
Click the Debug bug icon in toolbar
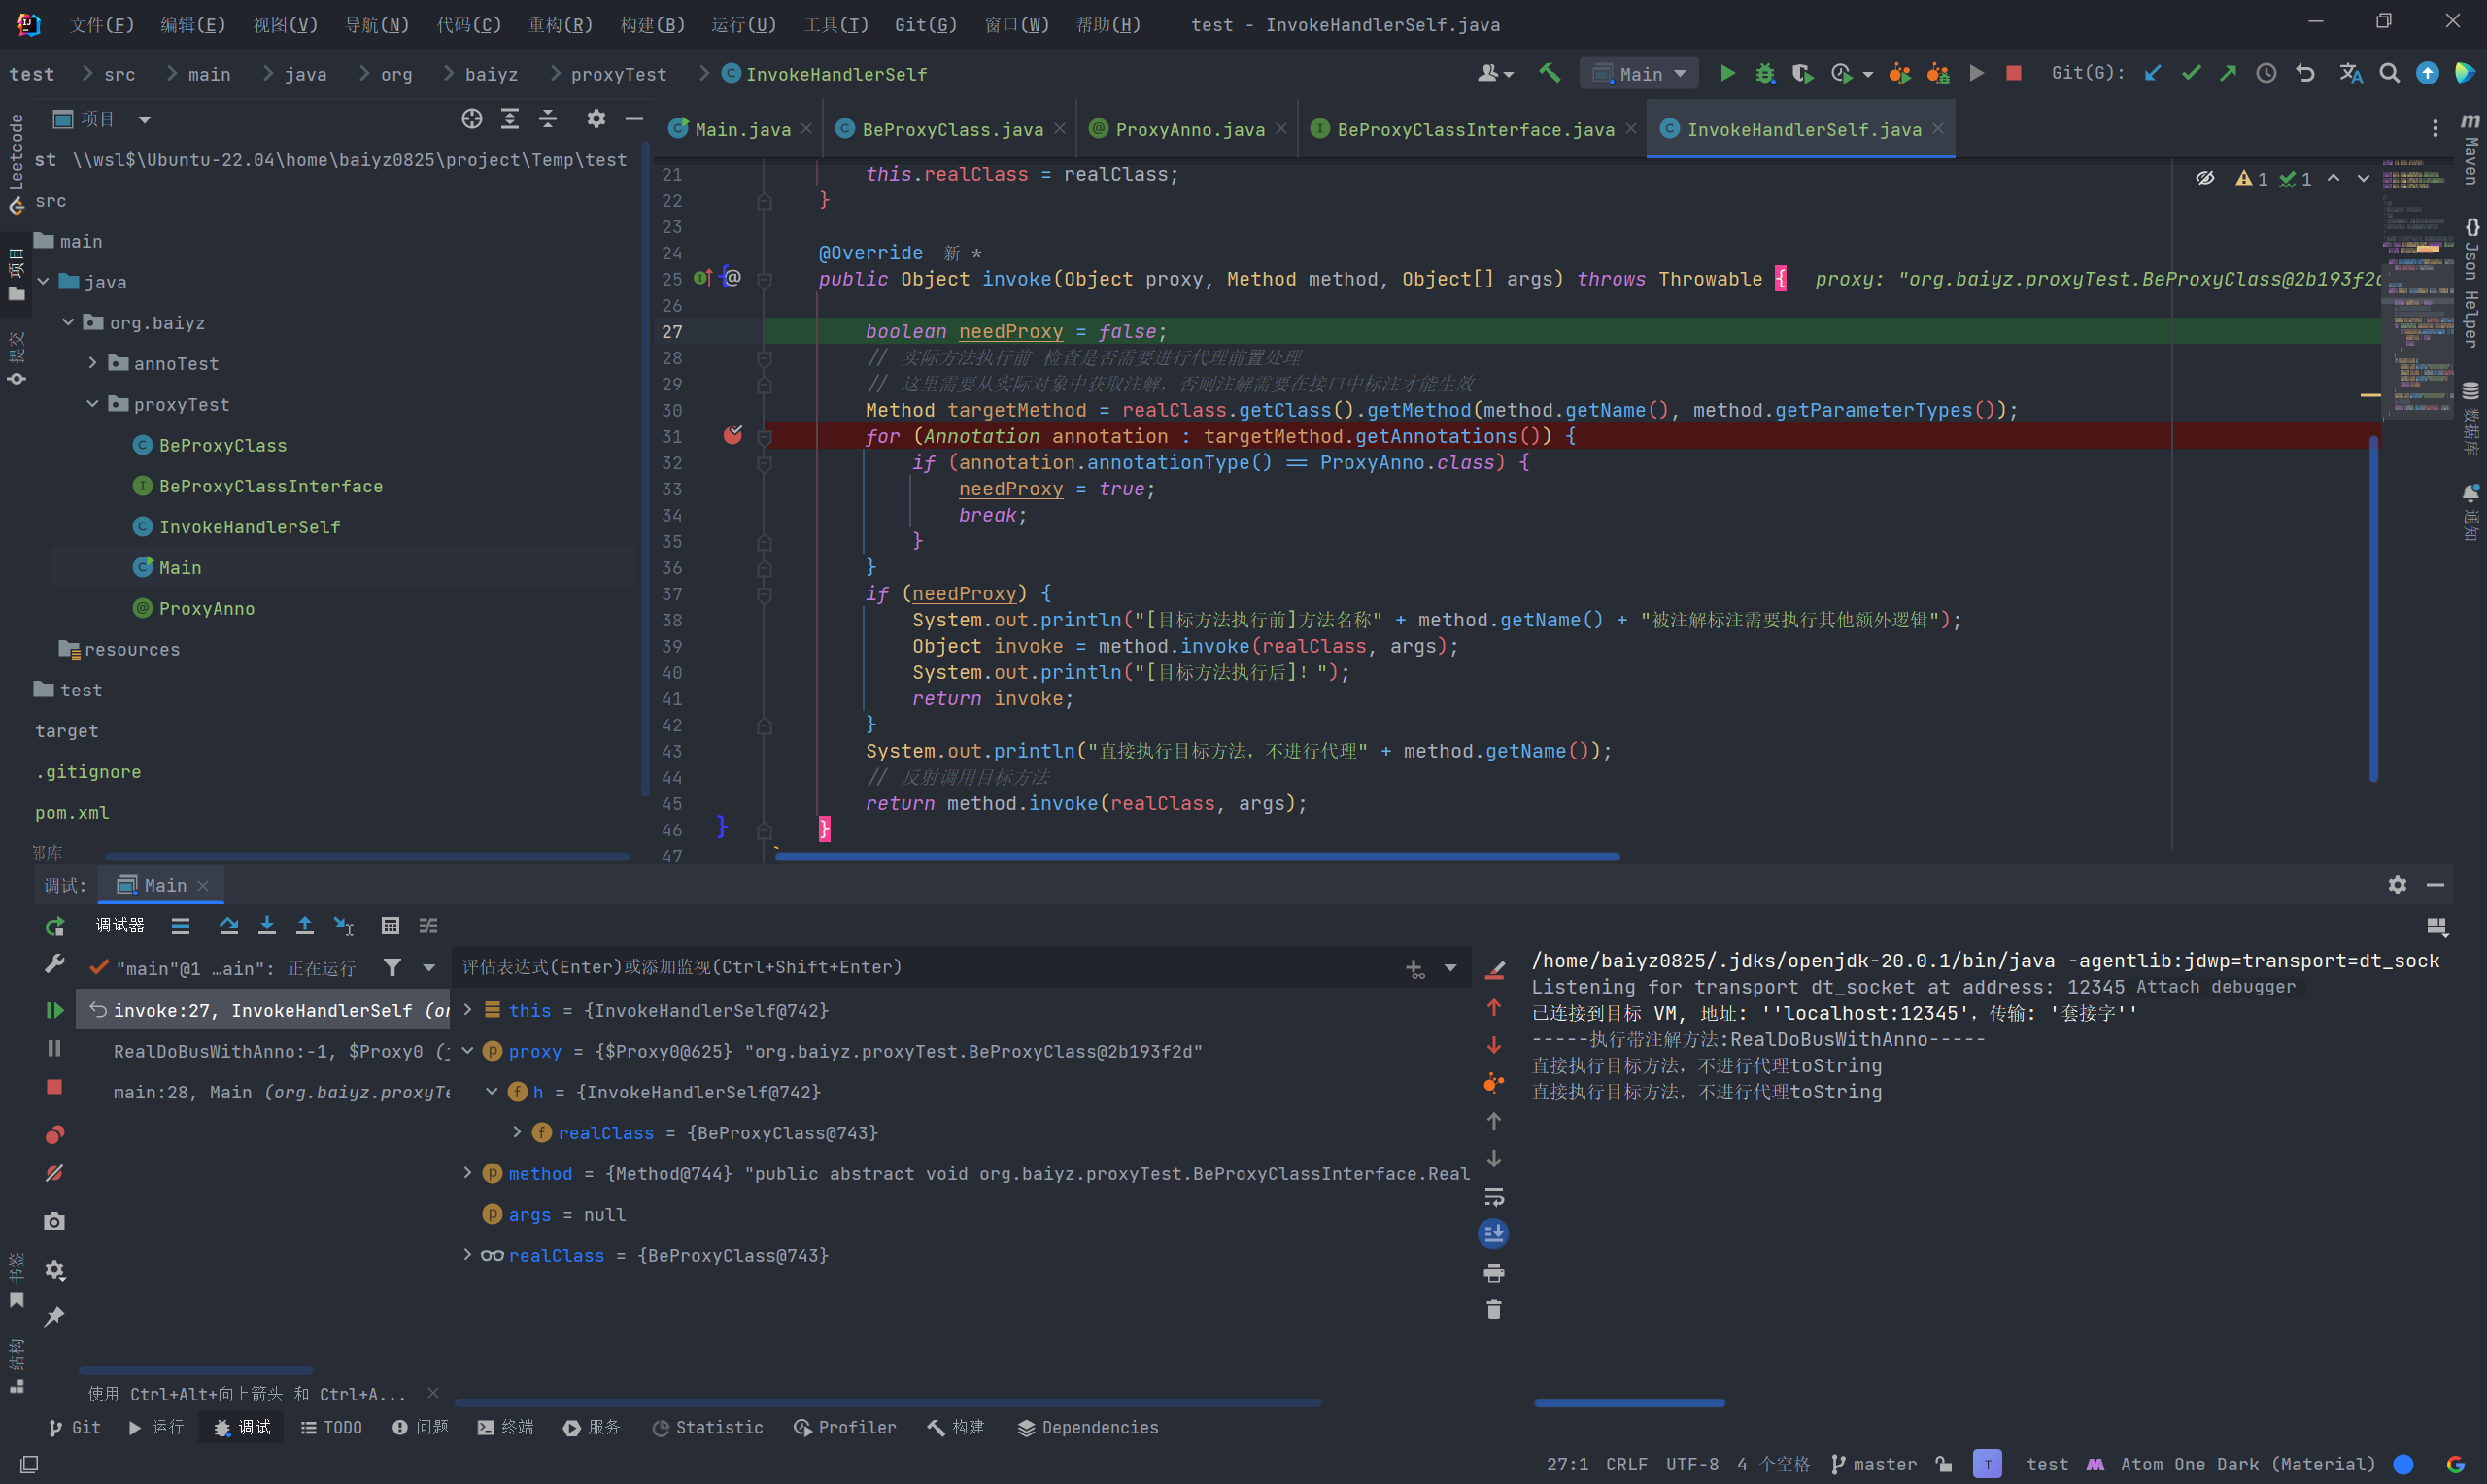tap(1765, 73)
